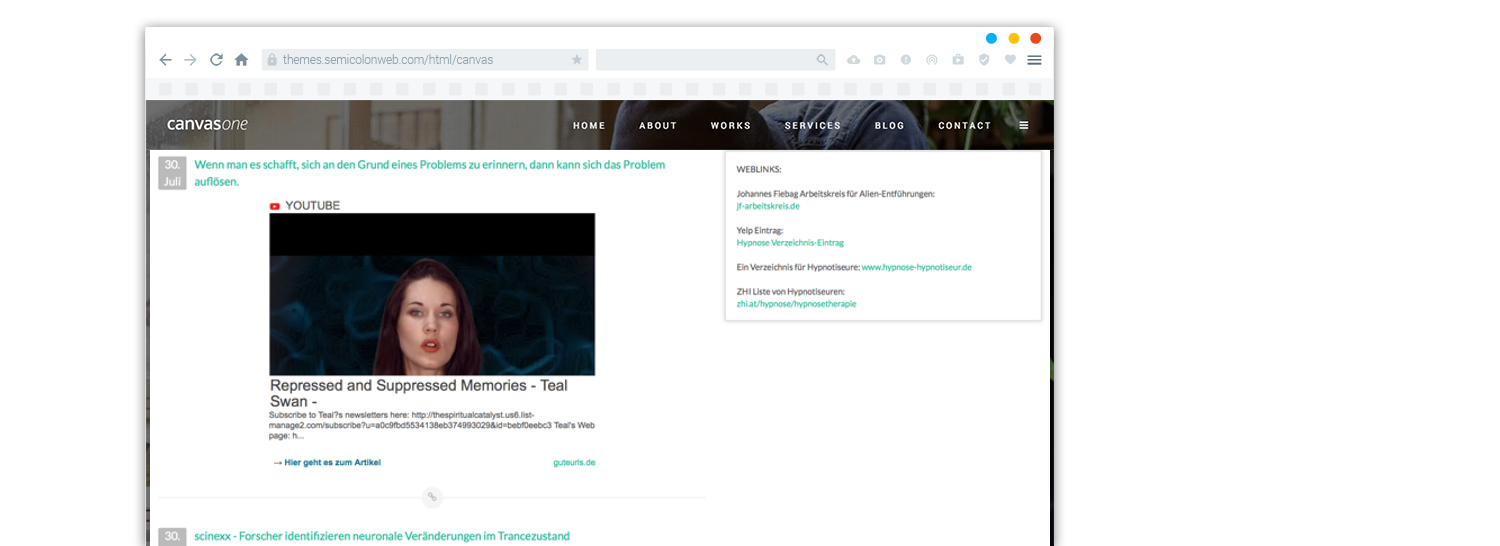This screenshot has height=546, width=1500.
Task: Click the video description starting Subscribe to Teal
Action: point(432,425)
